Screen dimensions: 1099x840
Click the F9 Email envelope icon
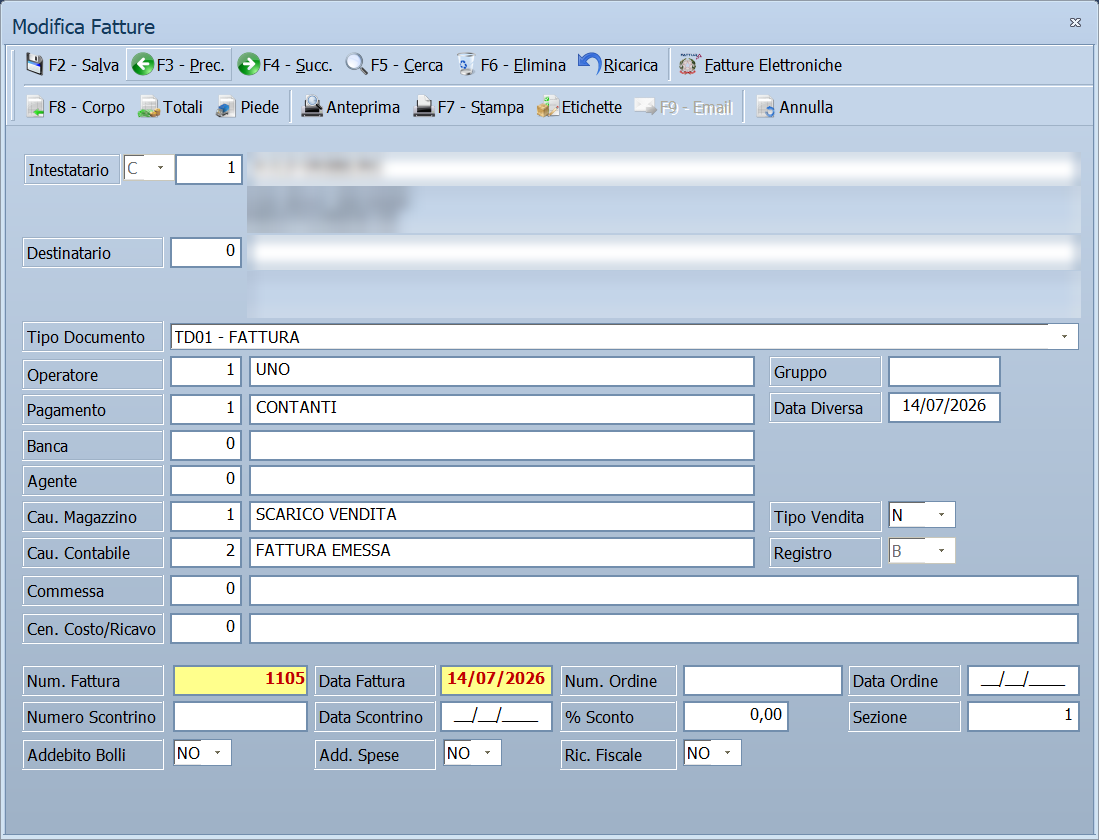tap(645, 107)
